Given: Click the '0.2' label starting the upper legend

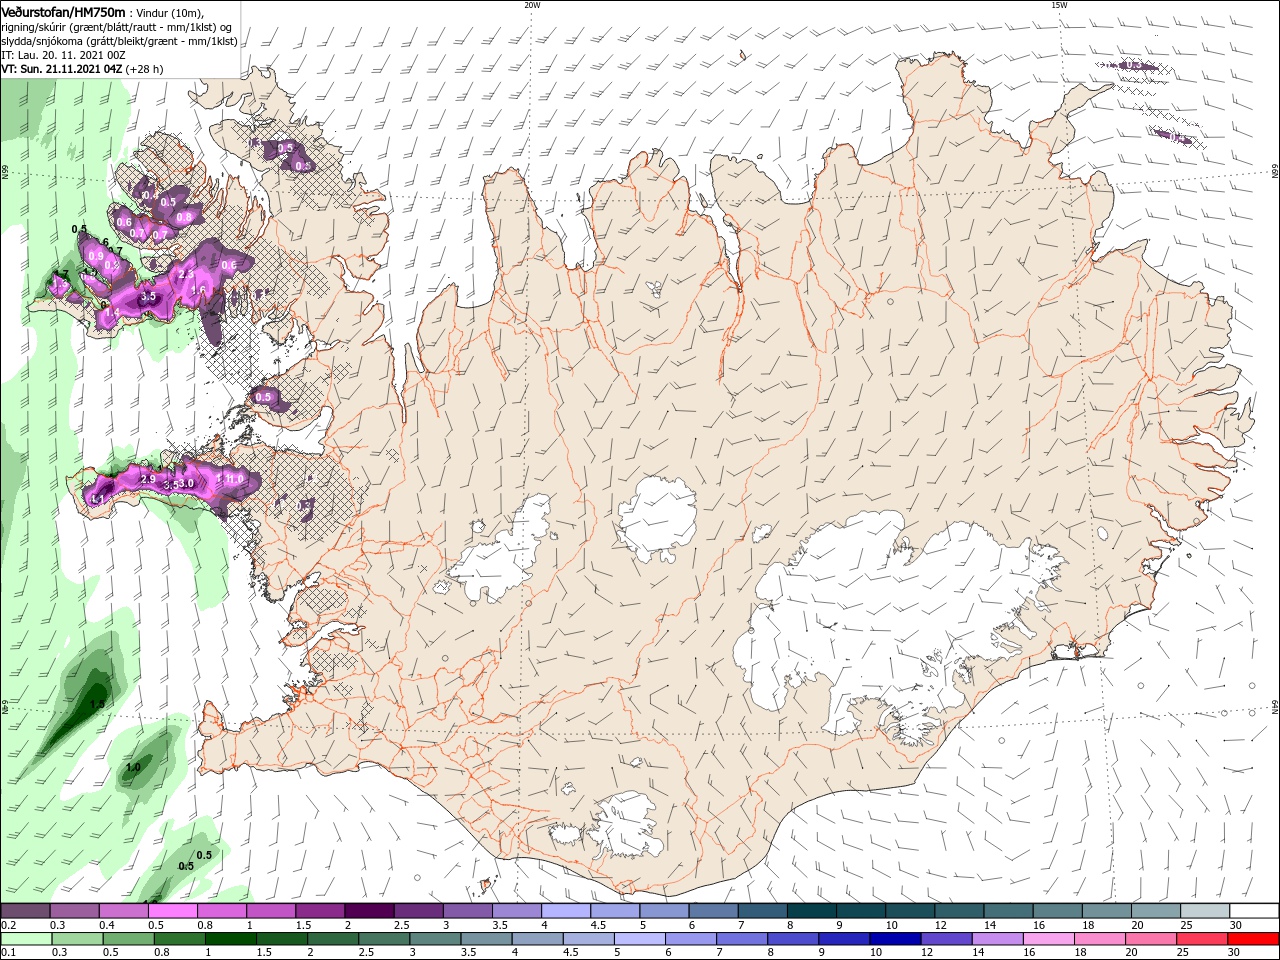Looking at the screenshot, I should (x=8, y=925).
